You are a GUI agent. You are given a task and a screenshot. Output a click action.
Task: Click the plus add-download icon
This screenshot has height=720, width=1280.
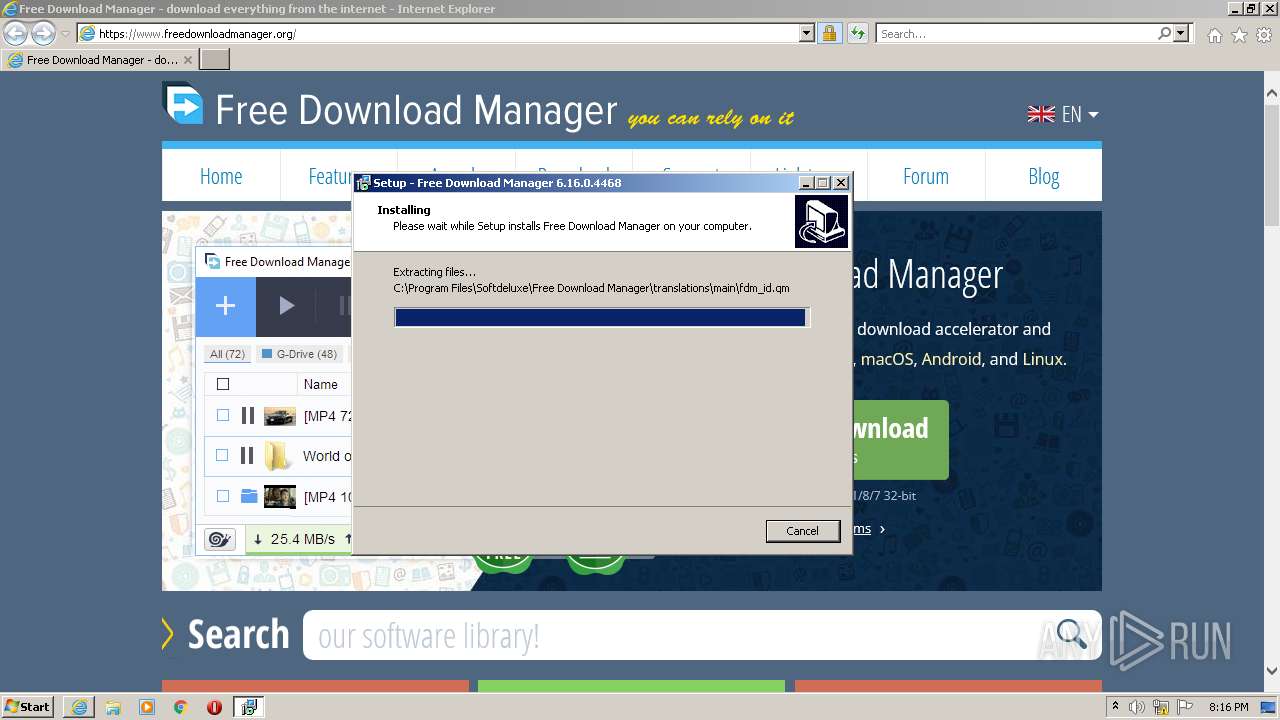[x=225, y=306]
